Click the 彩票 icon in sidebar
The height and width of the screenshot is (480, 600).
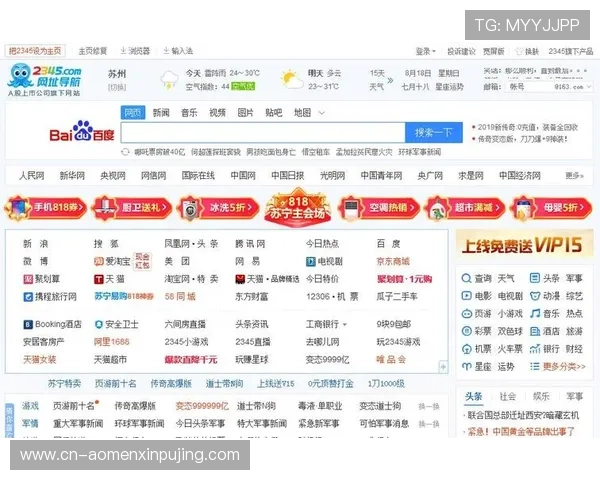click(466, 331)
